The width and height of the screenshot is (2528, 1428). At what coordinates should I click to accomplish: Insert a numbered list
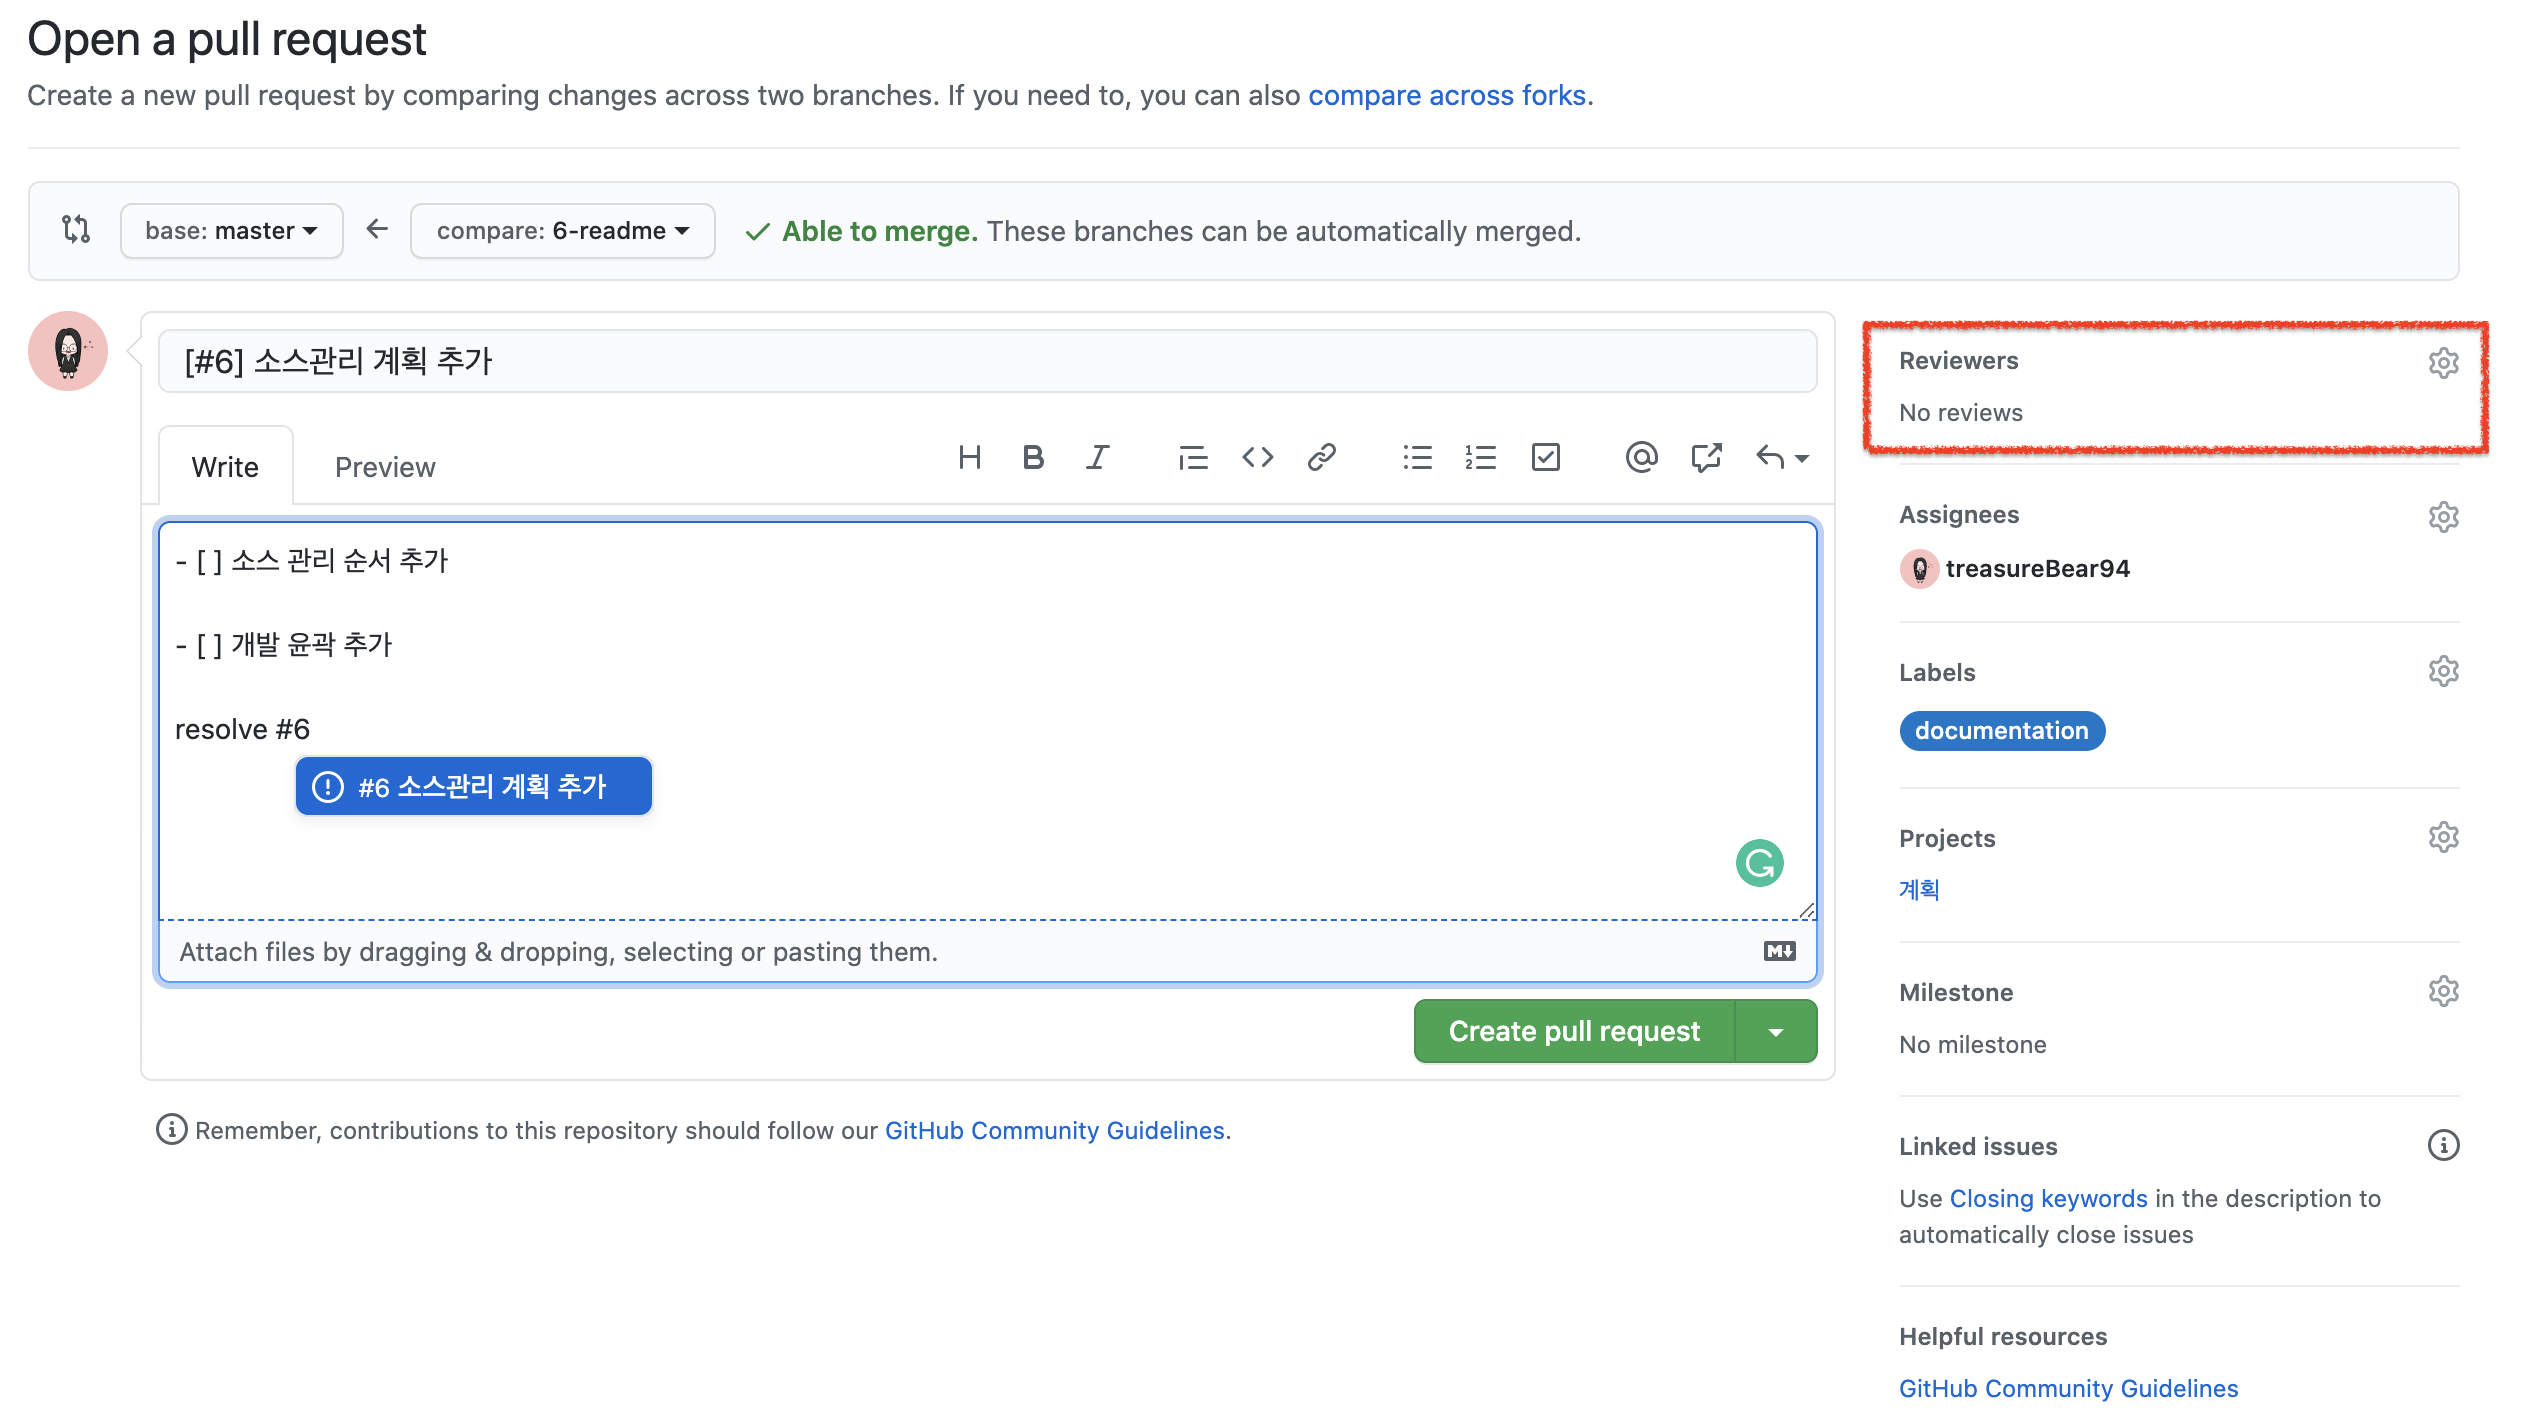click(x=1480, y=458)
